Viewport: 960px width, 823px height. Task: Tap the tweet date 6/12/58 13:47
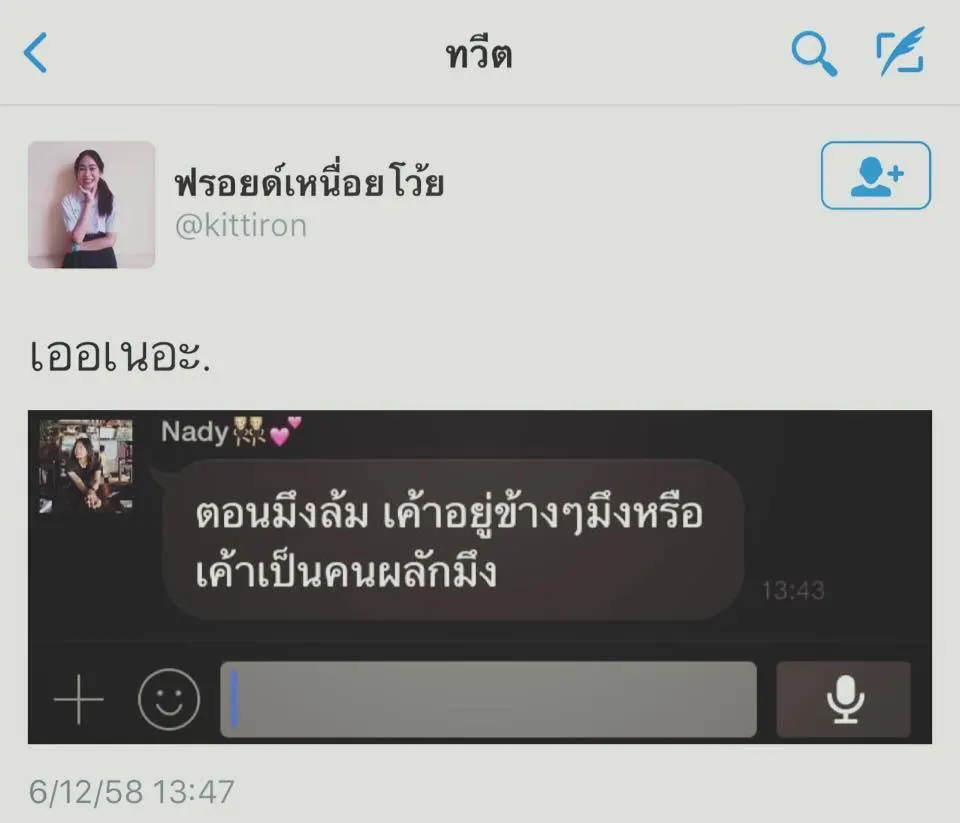pos(132,792)
